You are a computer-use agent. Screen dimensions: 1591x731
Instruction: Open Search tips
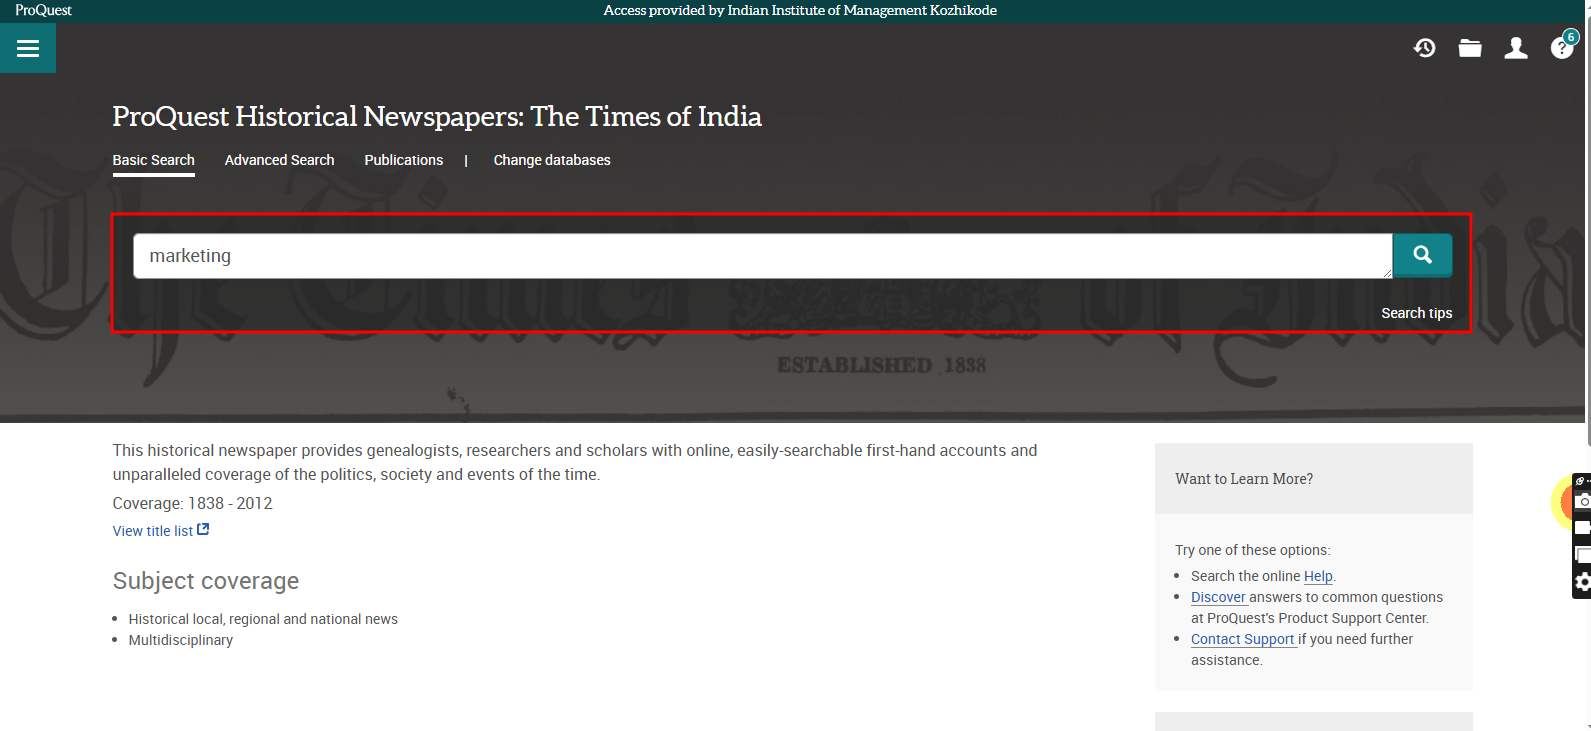(1416, 313)
